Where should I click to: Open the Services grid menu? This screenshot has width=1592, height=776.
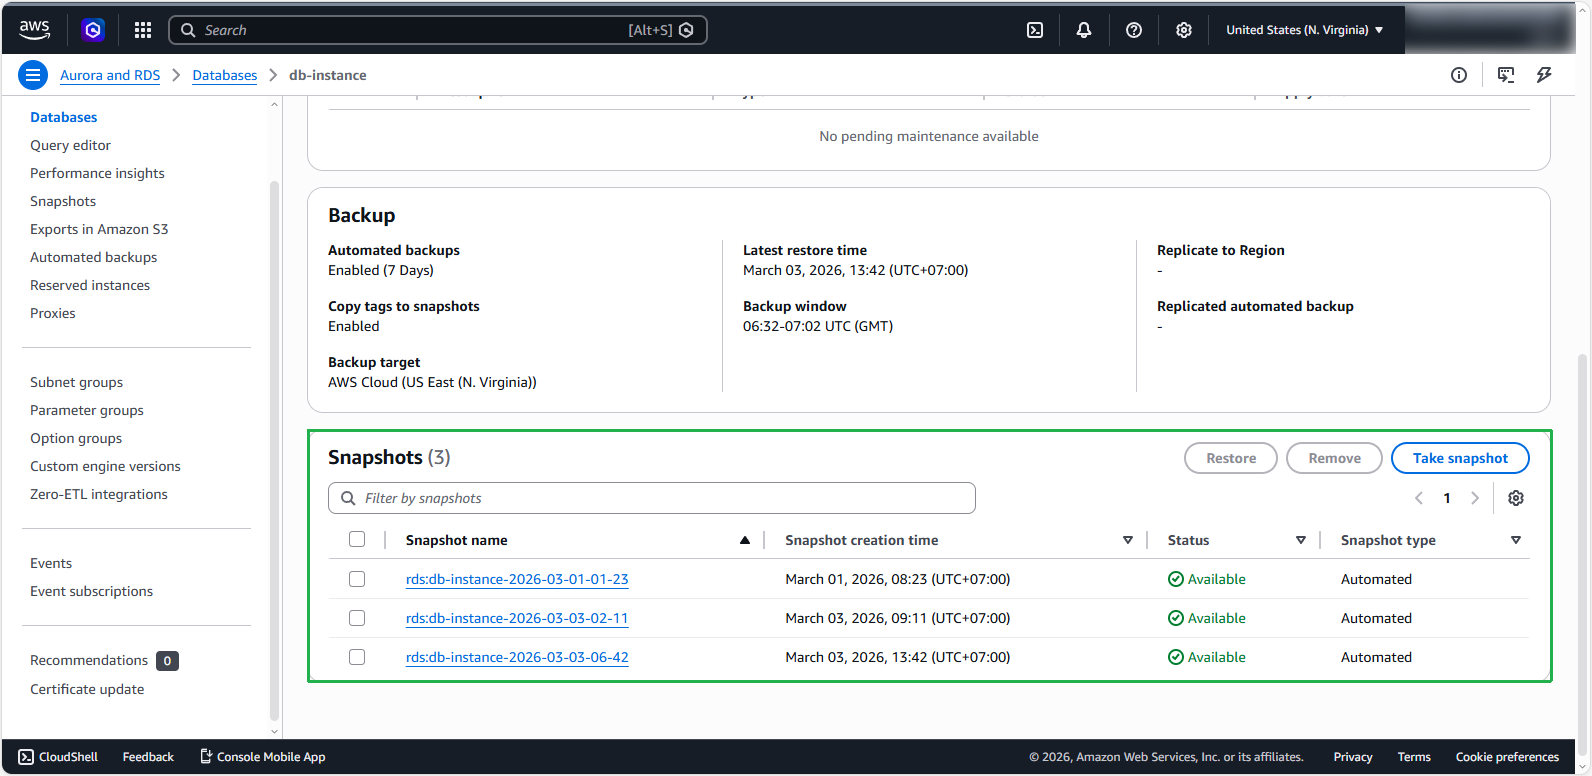pos(143,30)
